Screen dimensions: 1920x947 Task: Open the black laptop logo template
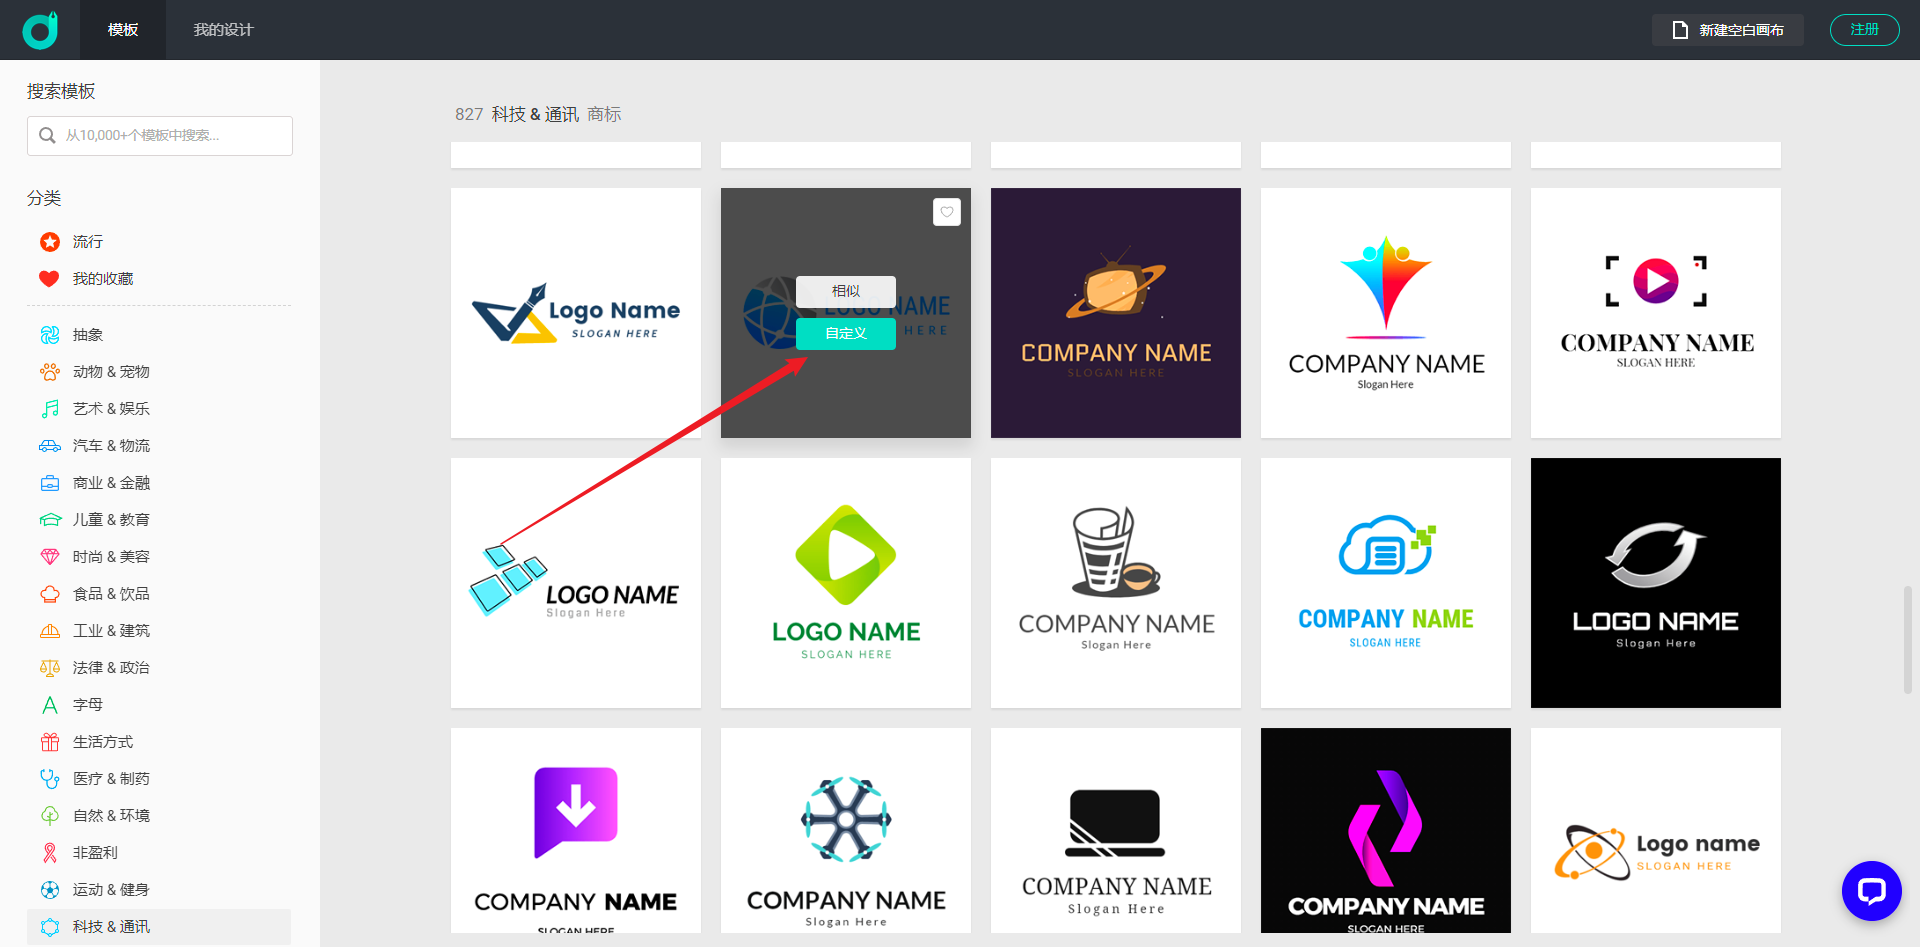click(x=1116, y=831)
